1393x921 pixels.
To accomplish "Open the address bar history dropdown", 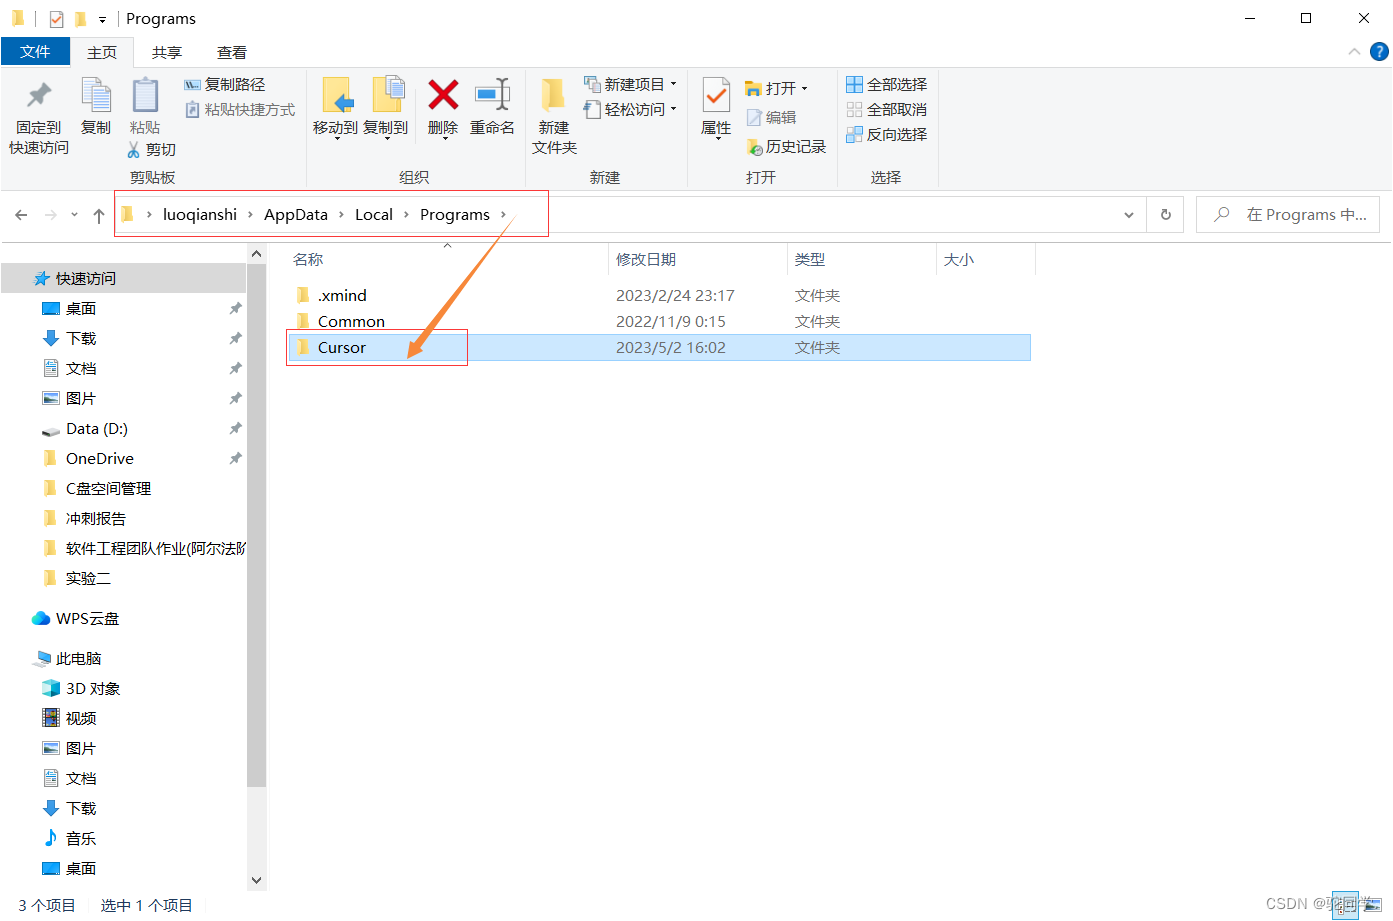I will [x=1129, y=215].
